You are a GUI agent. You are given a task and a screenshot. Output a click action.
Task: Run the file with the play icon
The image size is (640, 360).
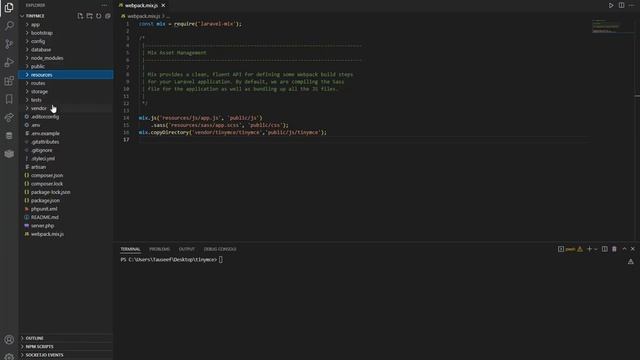(x=611, y=5)
